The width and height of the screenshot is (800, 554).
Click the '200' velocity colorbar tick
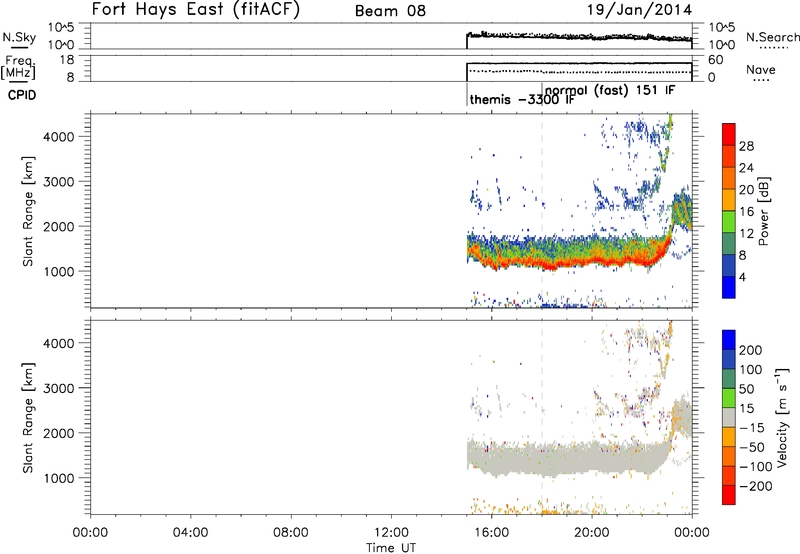click(x=751, y=350)
